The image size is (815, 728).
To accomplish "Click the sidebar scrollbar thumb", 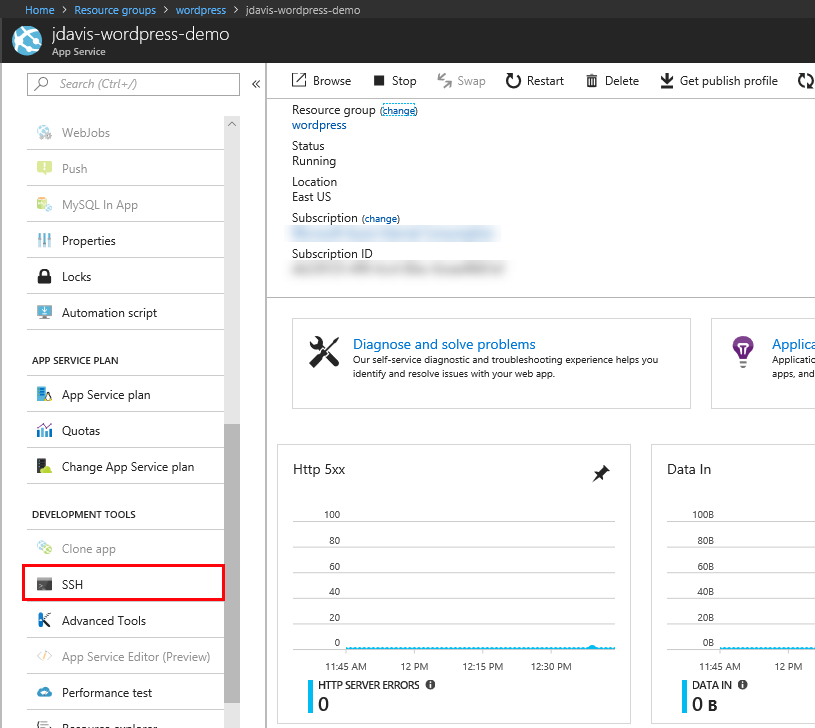I will pos(232,563).
